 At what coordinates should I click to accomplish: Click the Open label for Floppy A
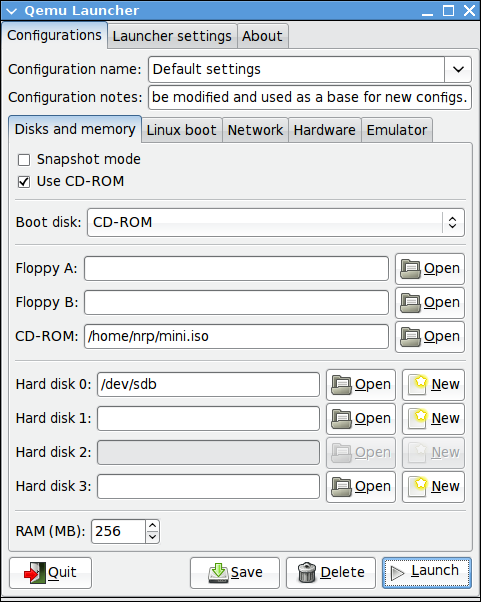pos(442,268)
